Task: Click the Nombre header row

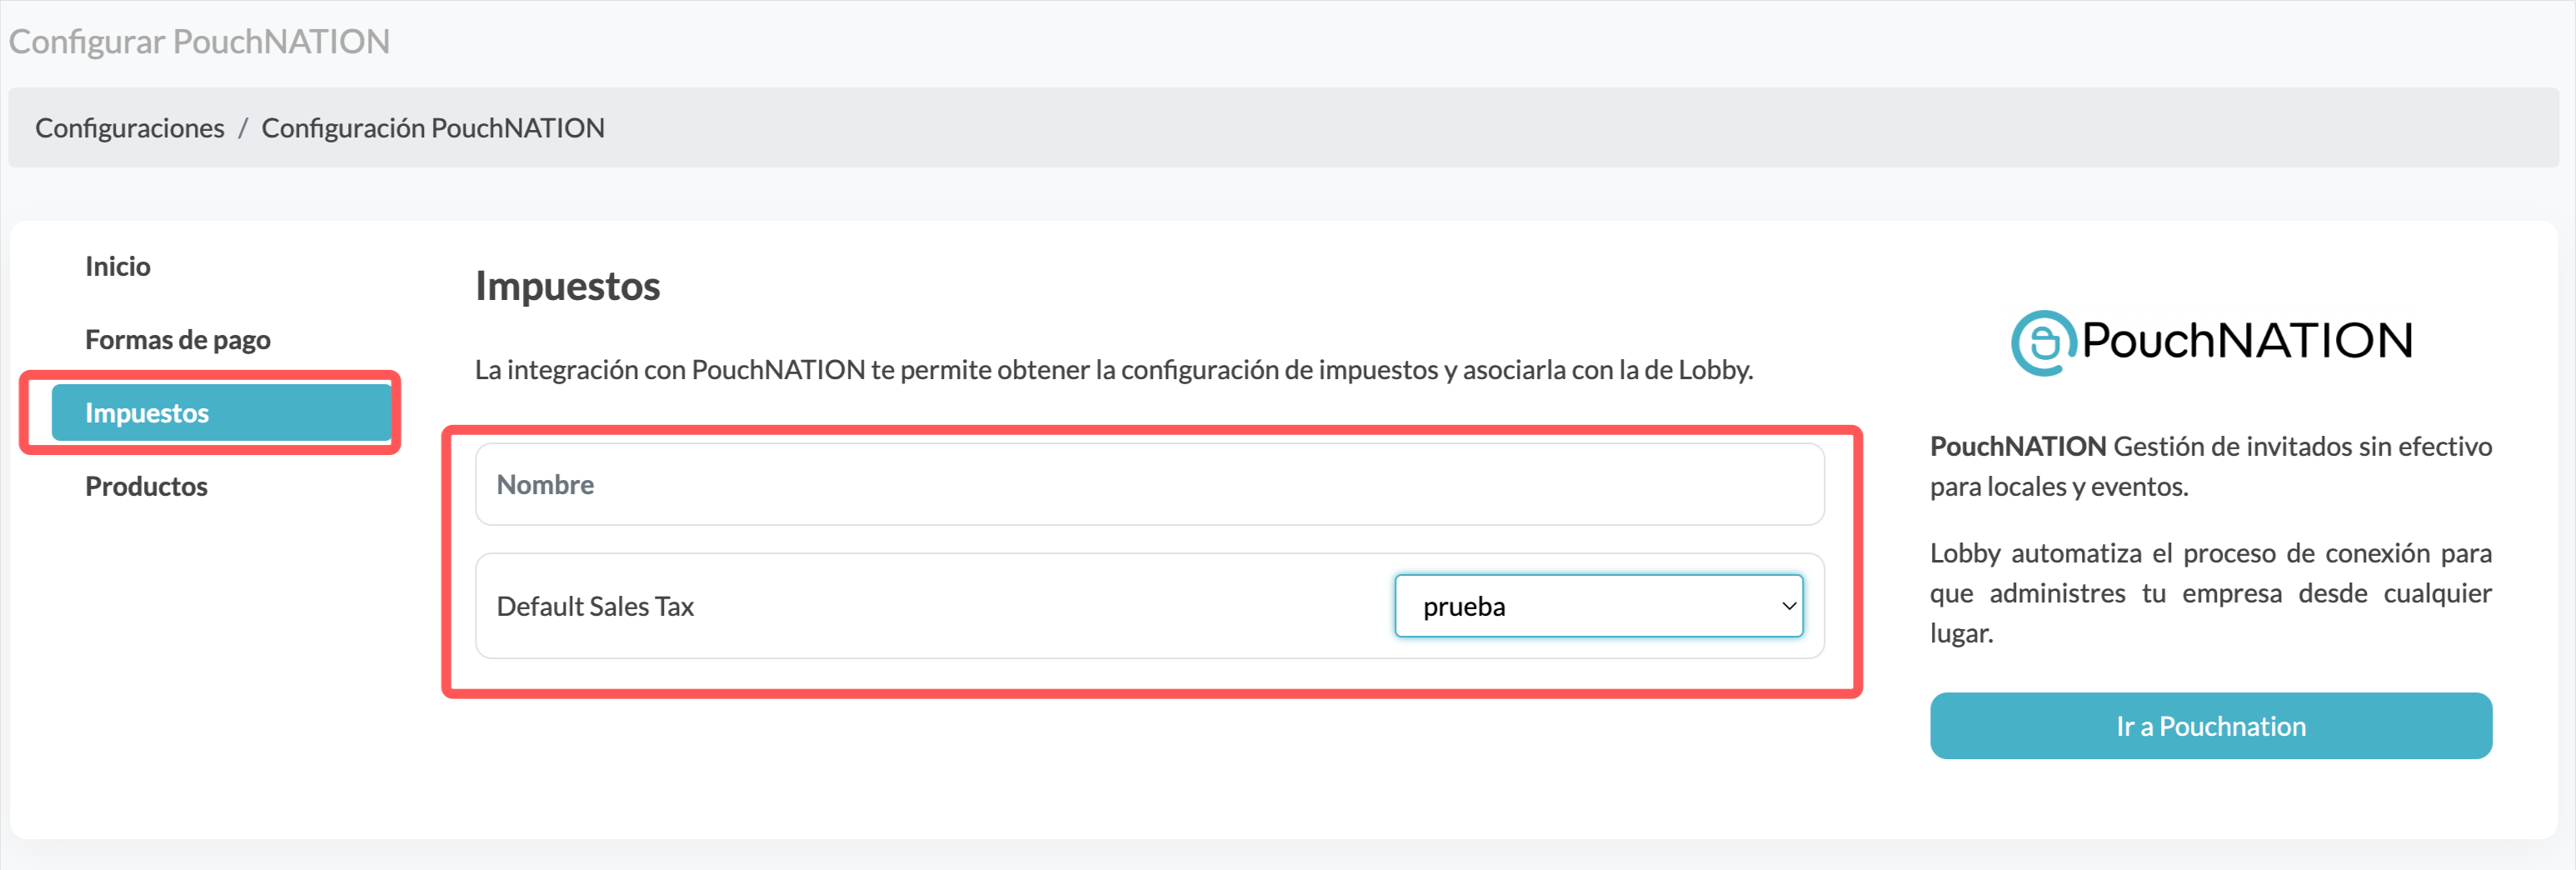Action: [x=1149, y=484]
